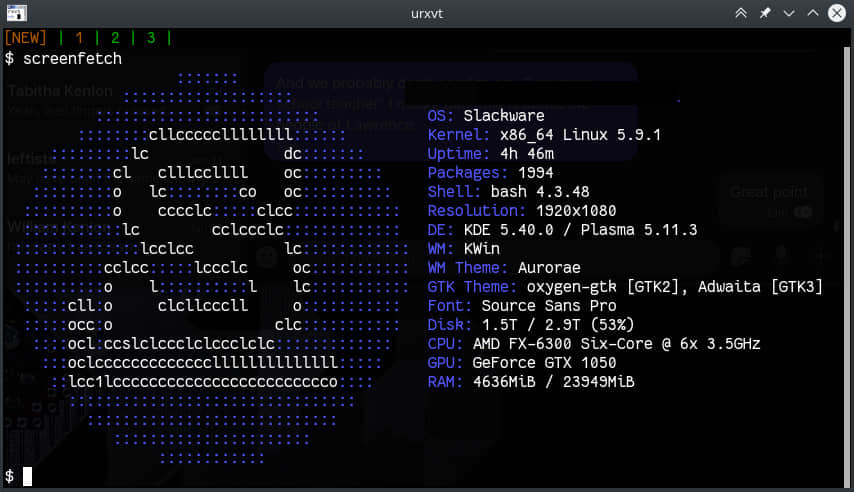Activate the keep-above double chevron button
The height and width of the screenshot is (492, 854).
click(741, 13)
